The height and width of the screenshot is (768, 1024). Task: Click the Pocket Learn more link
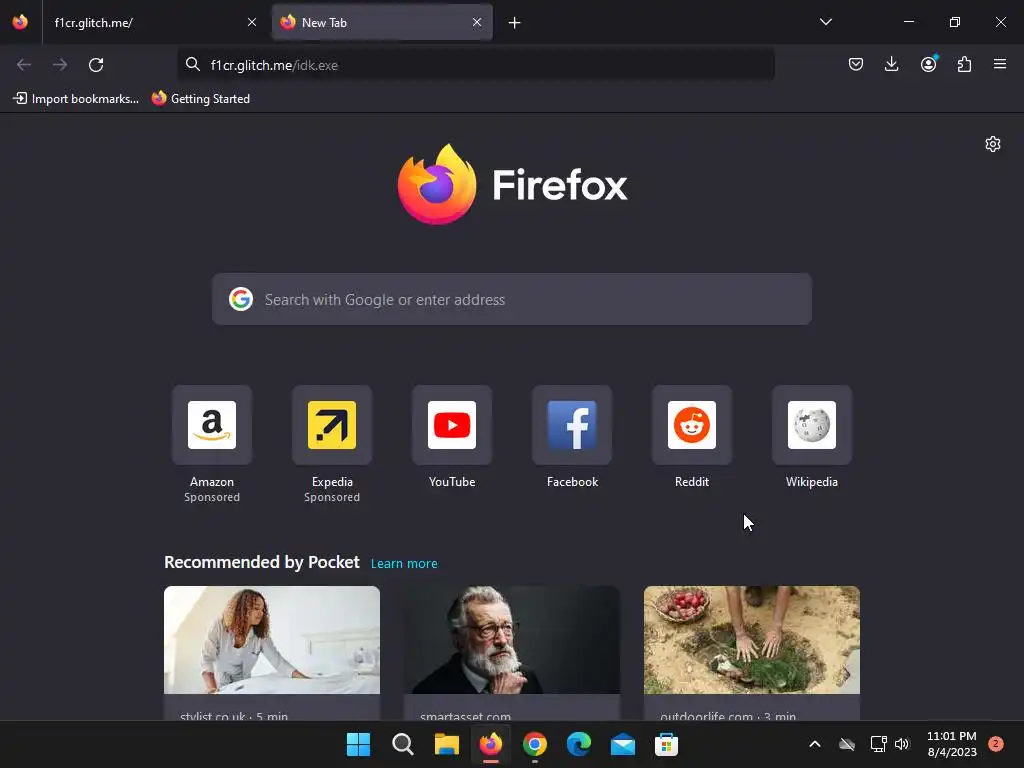404,564
